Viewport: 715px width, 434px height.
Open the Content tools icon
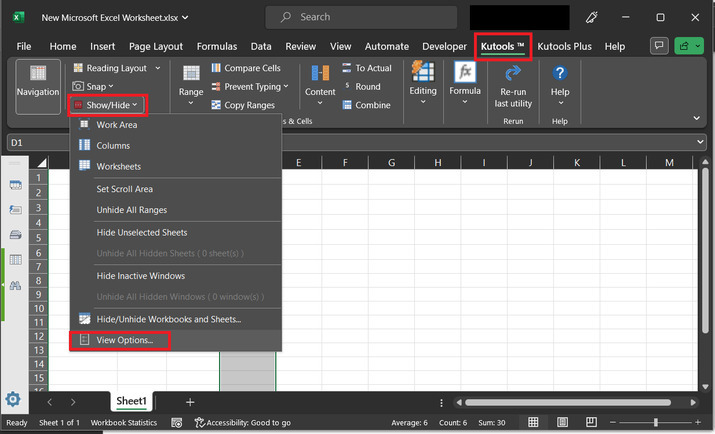coord(320,73)
